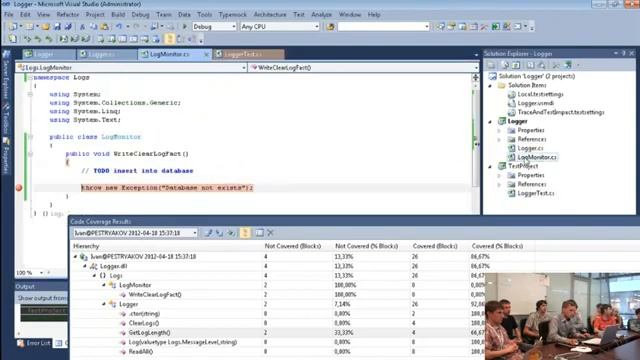Open the Architecture menu
The image size is (640, 360).
tap(270, 15)
